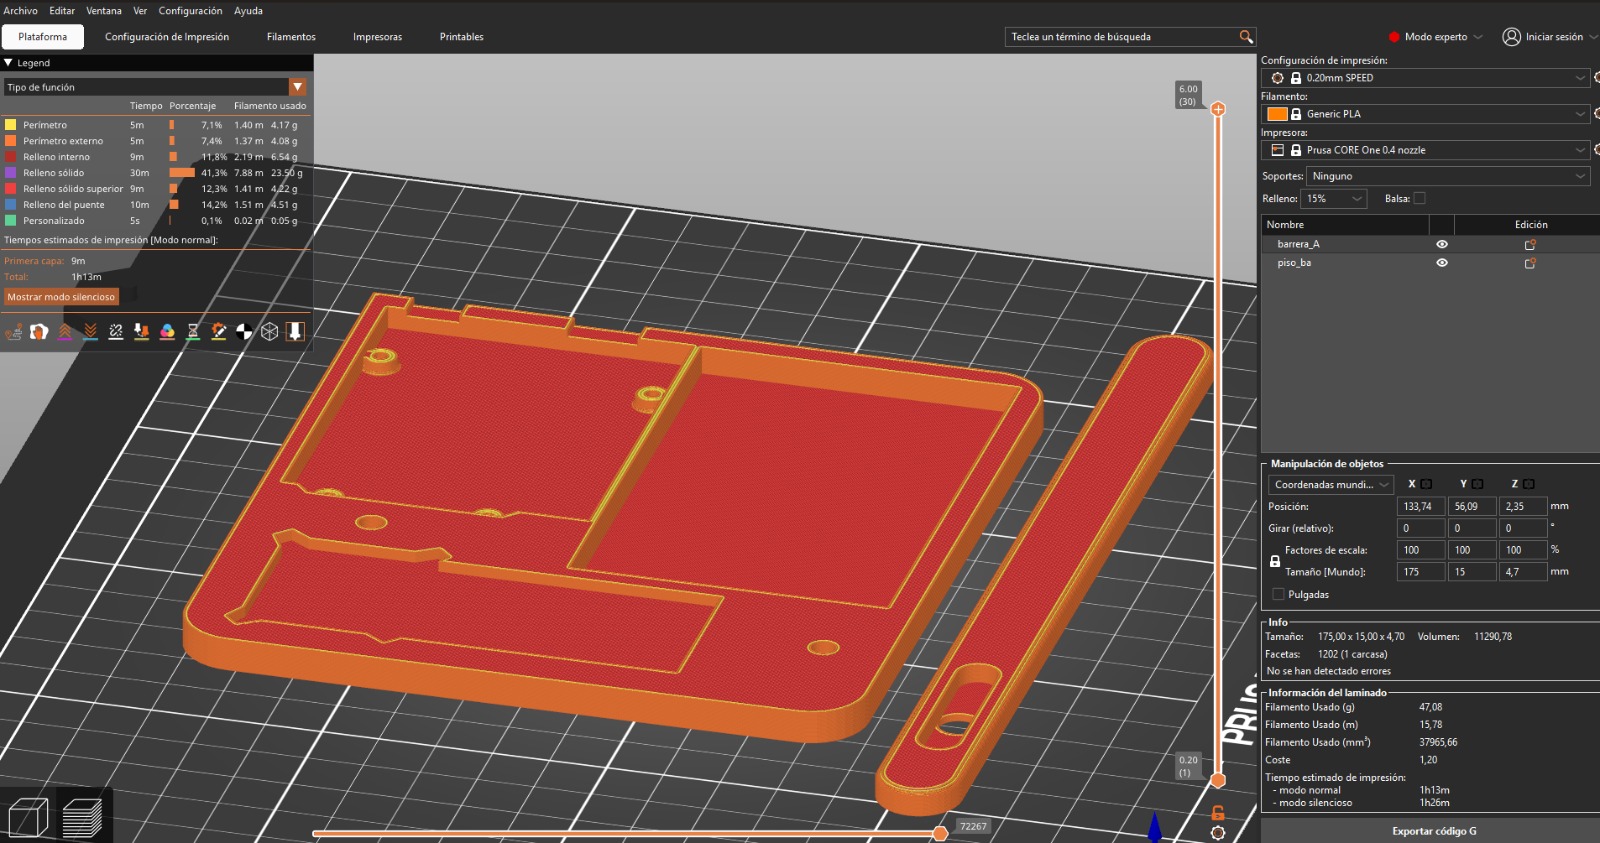1600x843 pixels.
Task: Click the search magnifier icon
Action: click(x=1246, y=37)
